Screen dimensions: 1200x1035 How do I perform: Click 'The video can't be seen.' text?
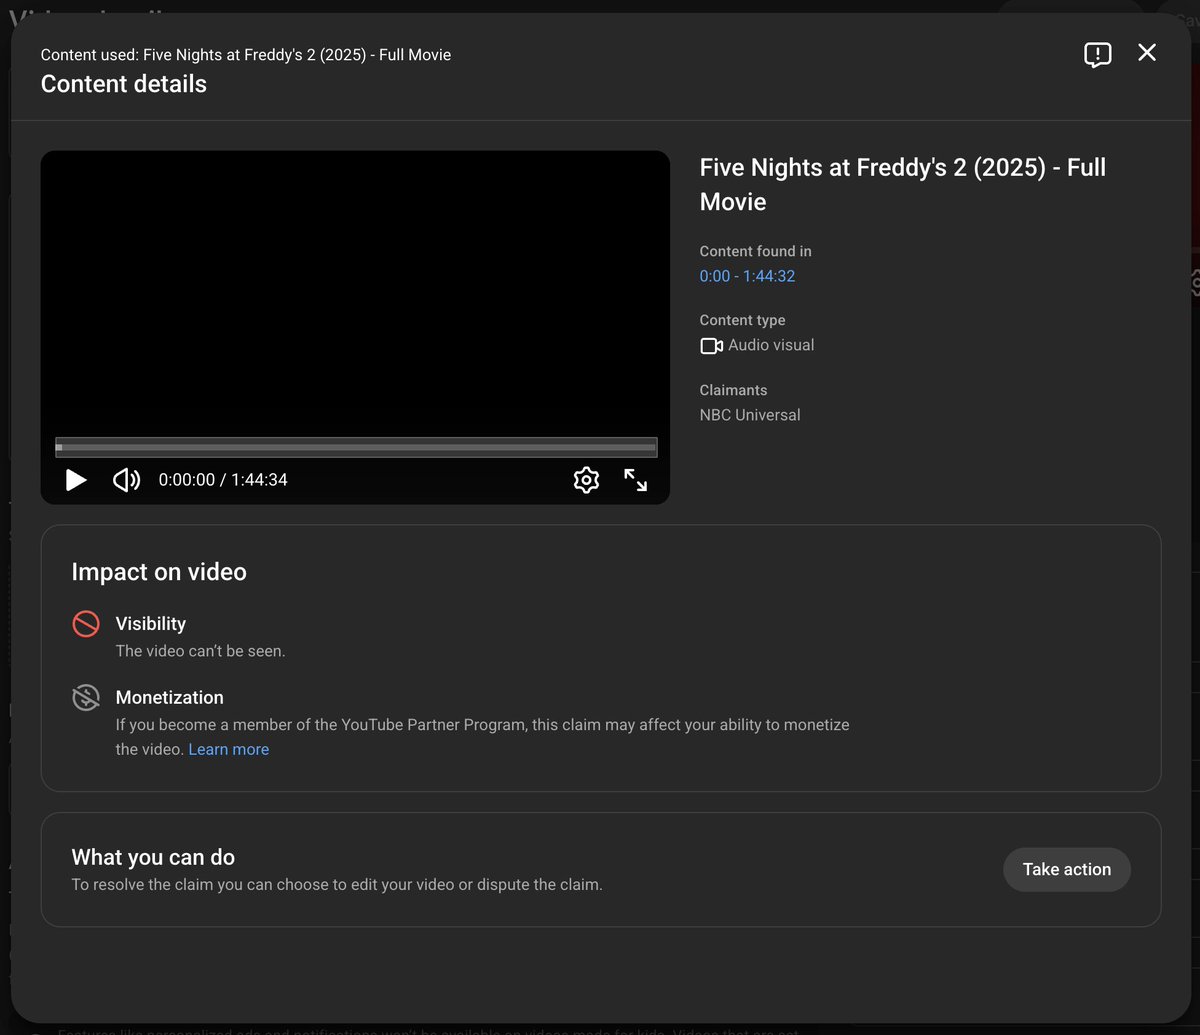200,651
